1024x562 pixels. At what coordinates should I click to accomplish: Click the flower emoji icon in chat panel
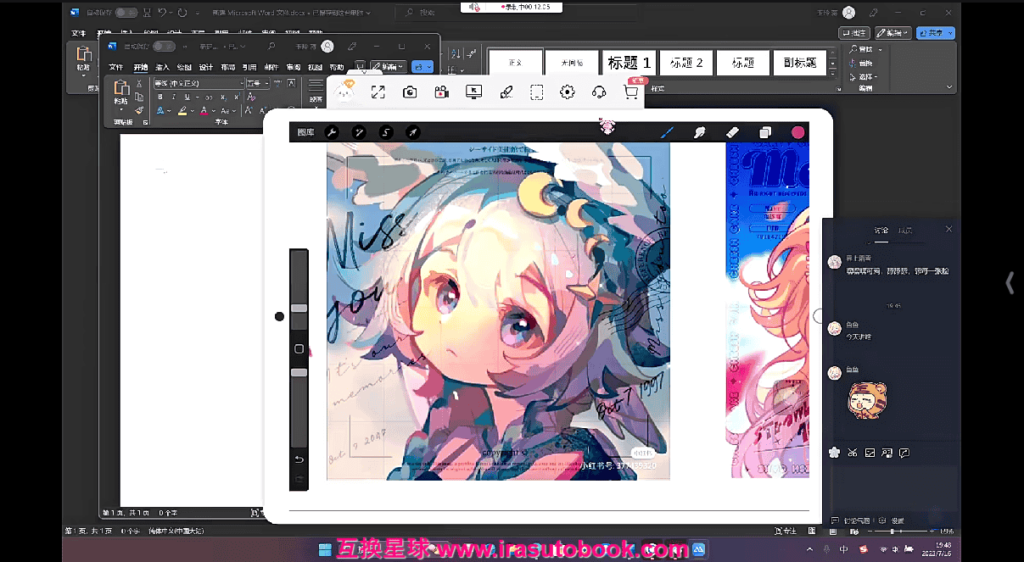pos(834,452)
